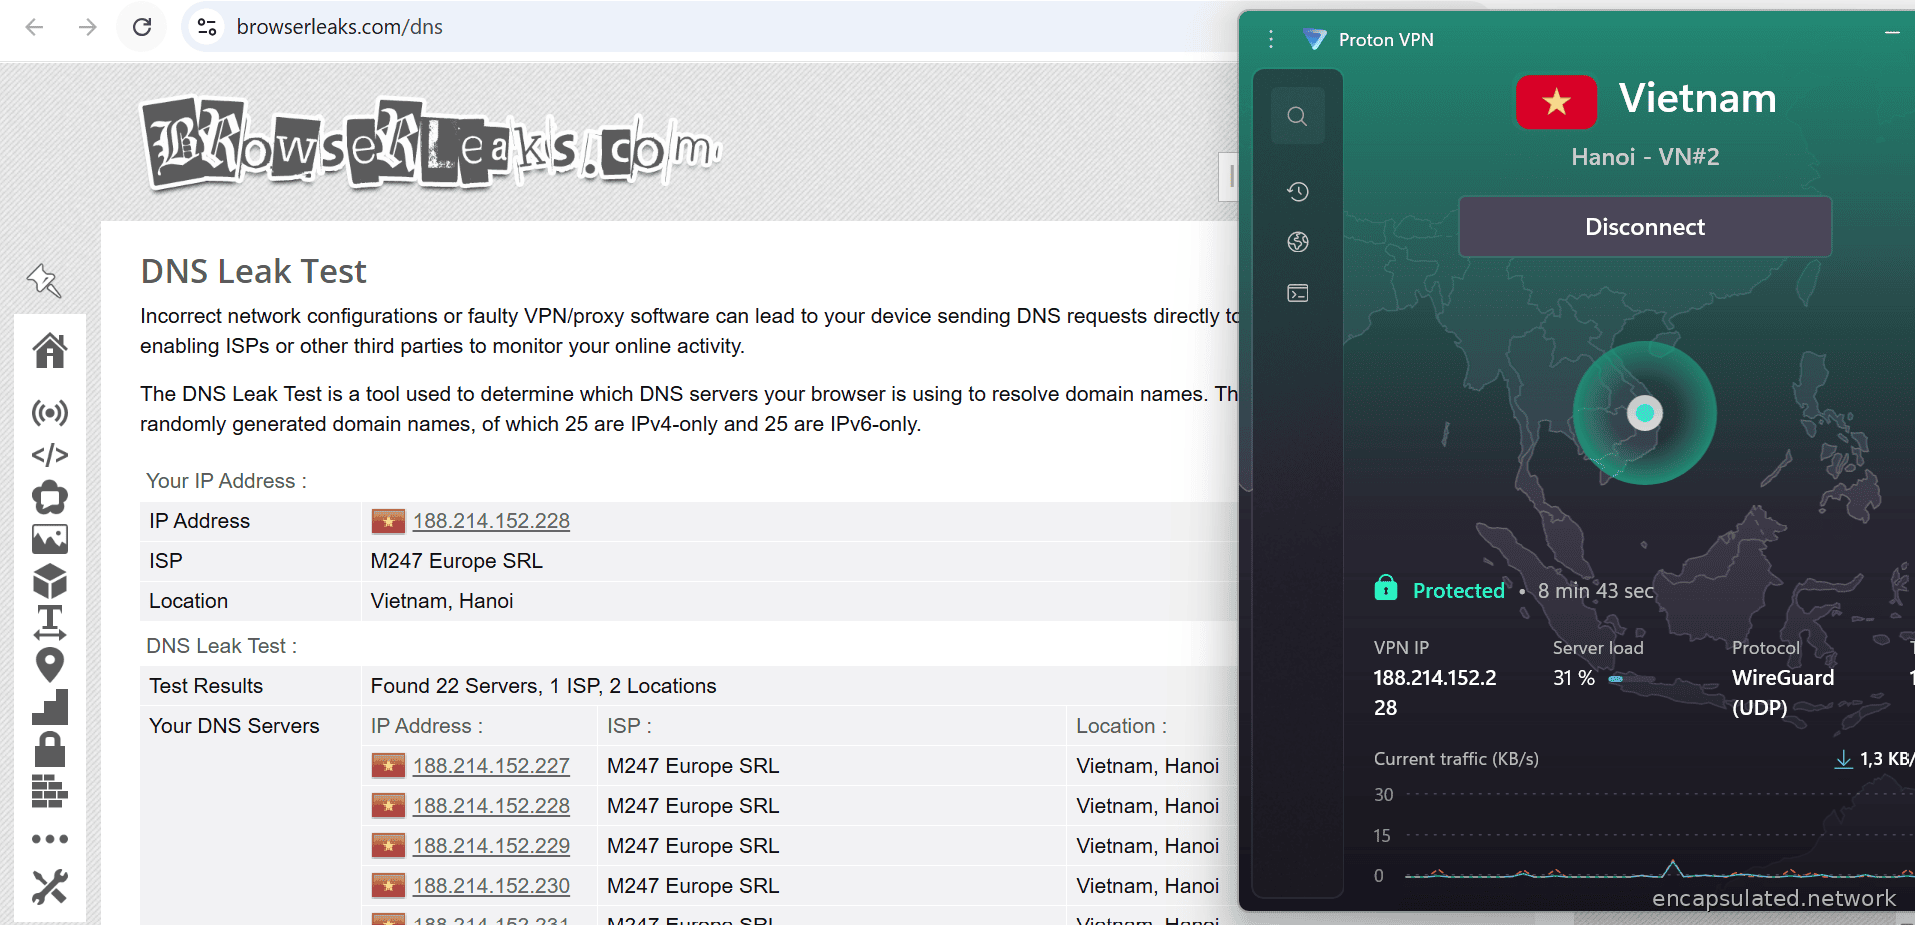
Task: Open the brick wall filters icon
Action: (x=50, y=791)
